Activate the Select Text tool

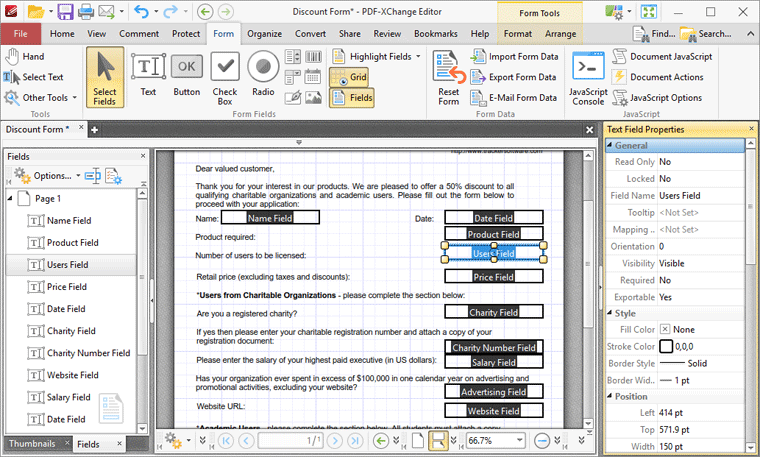[33, 77]
